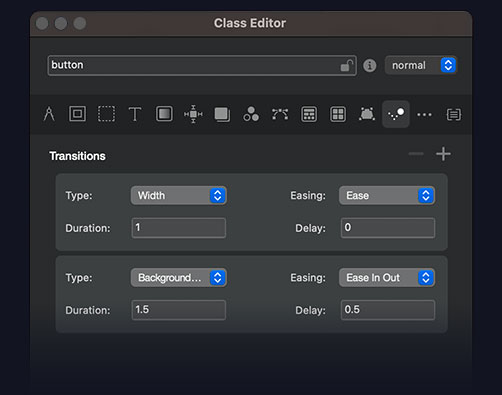502x395 pixels.
Task: Zoom the Class Editor window
Action: (x=80, y=23)
